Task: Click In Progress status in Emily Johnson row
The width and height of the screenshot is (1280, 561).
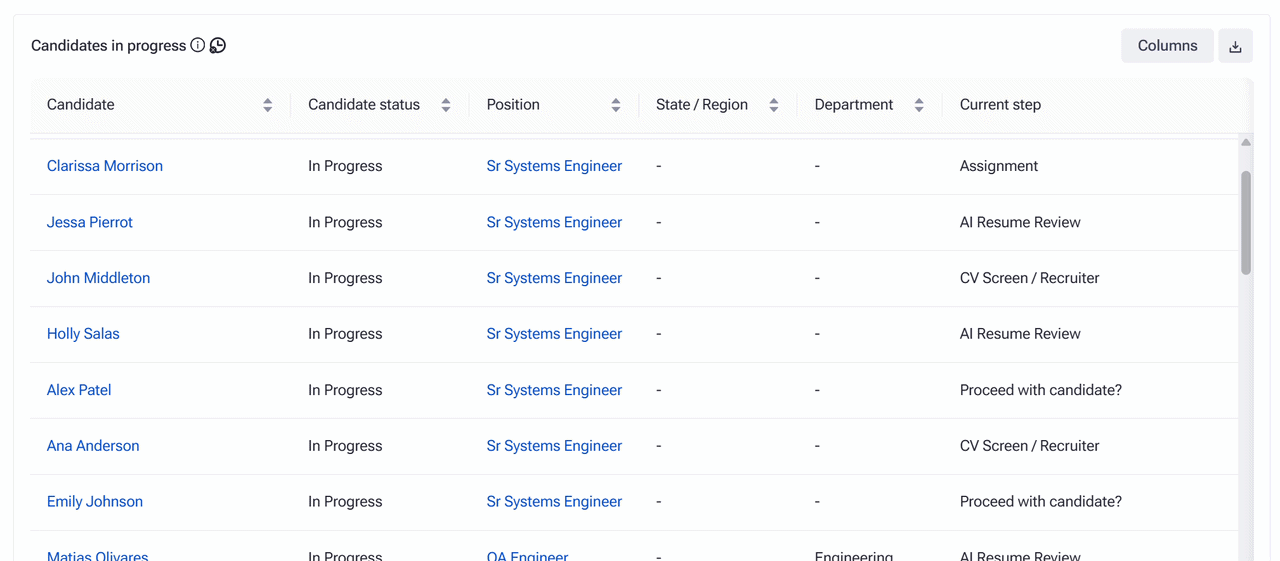Action: point(345,502)
